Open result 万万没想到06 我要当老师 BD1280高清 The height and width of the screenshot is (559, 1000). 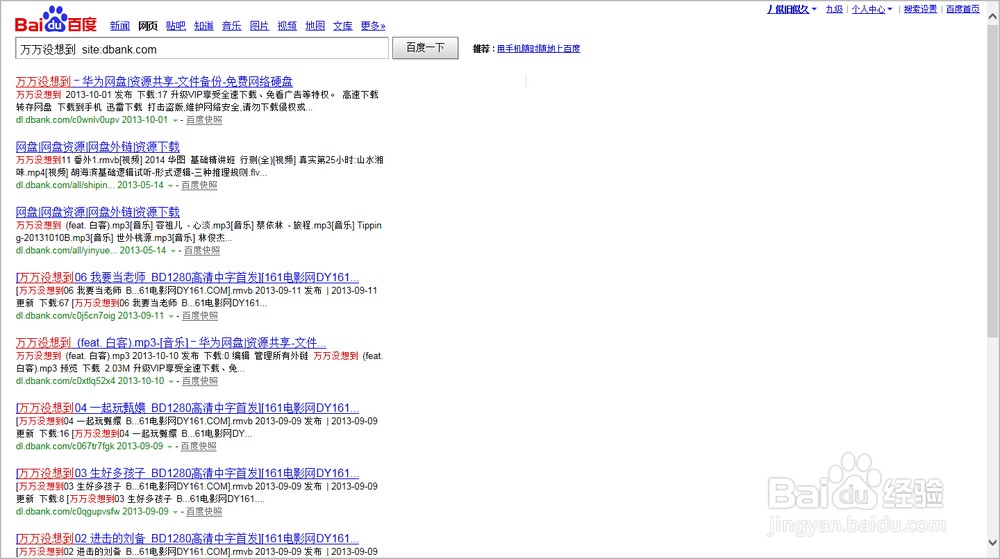tap(188, 277)
